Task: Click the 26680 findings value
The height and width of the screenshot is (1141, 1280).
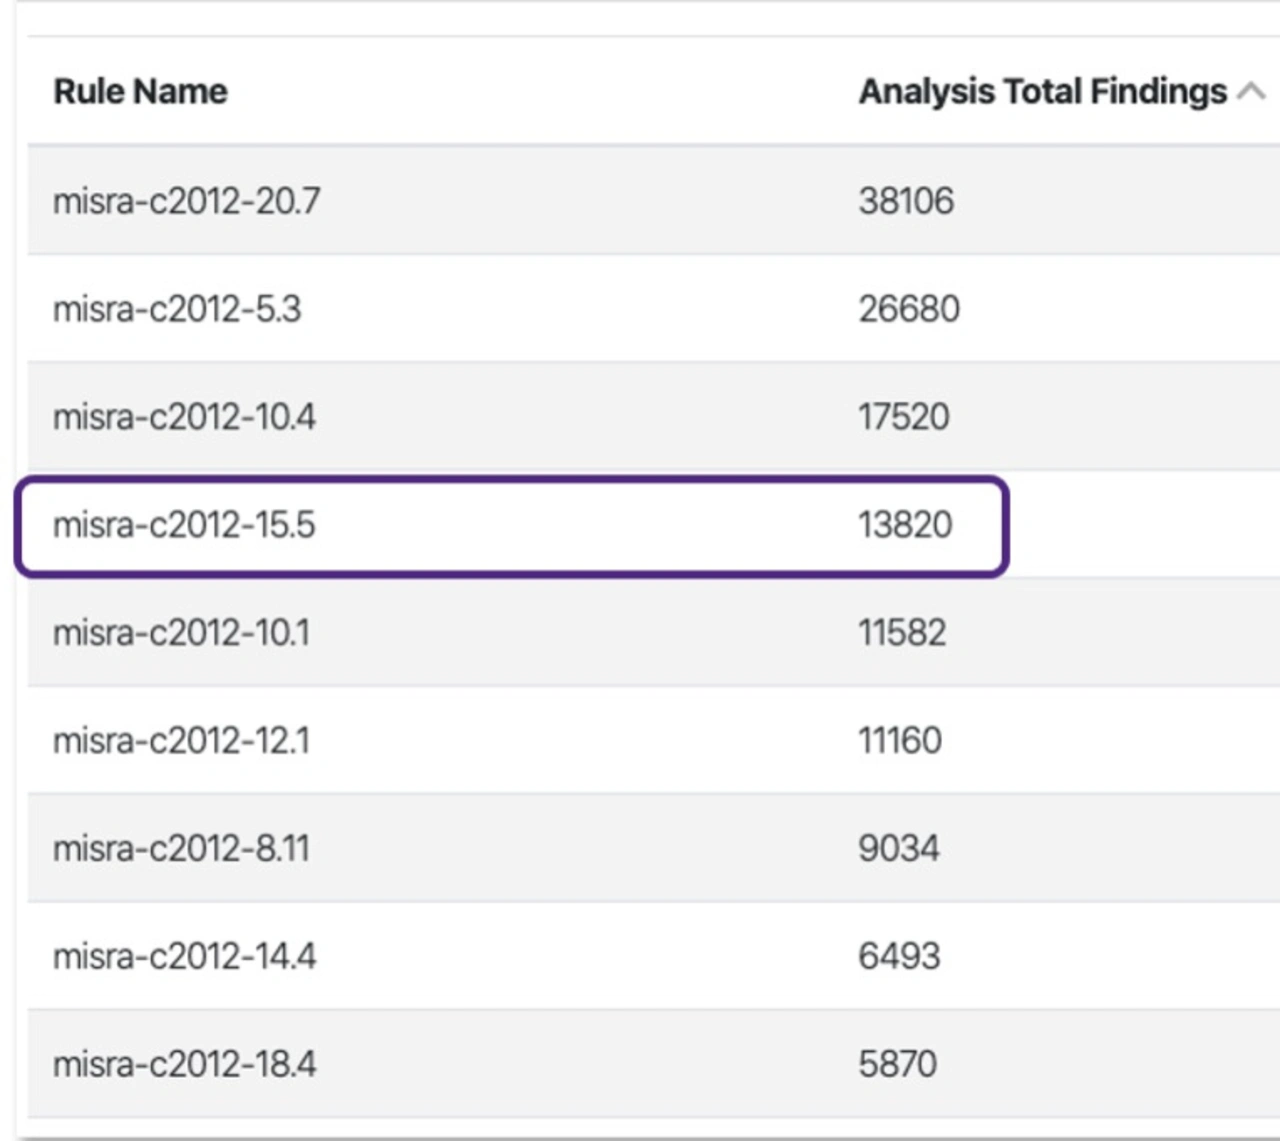Action: pos(908,309)
